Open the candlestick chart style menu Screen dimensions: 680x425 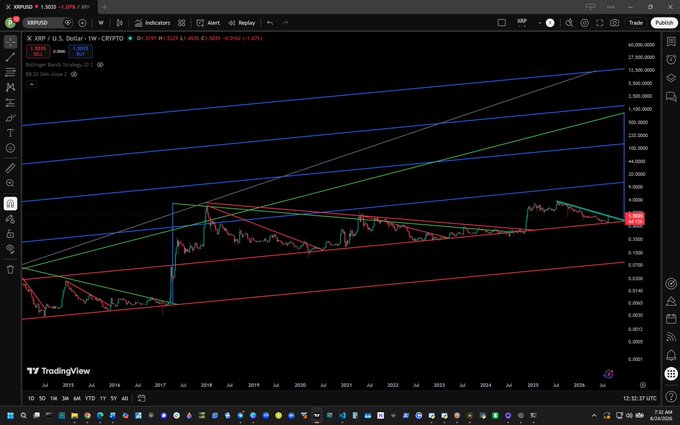pos(120,23)
